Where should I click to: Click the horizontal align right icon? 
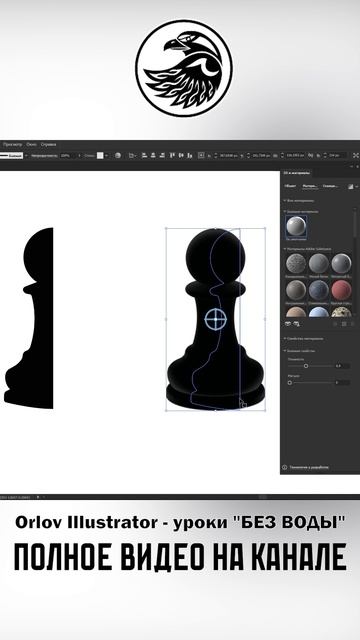pos(162,156)
